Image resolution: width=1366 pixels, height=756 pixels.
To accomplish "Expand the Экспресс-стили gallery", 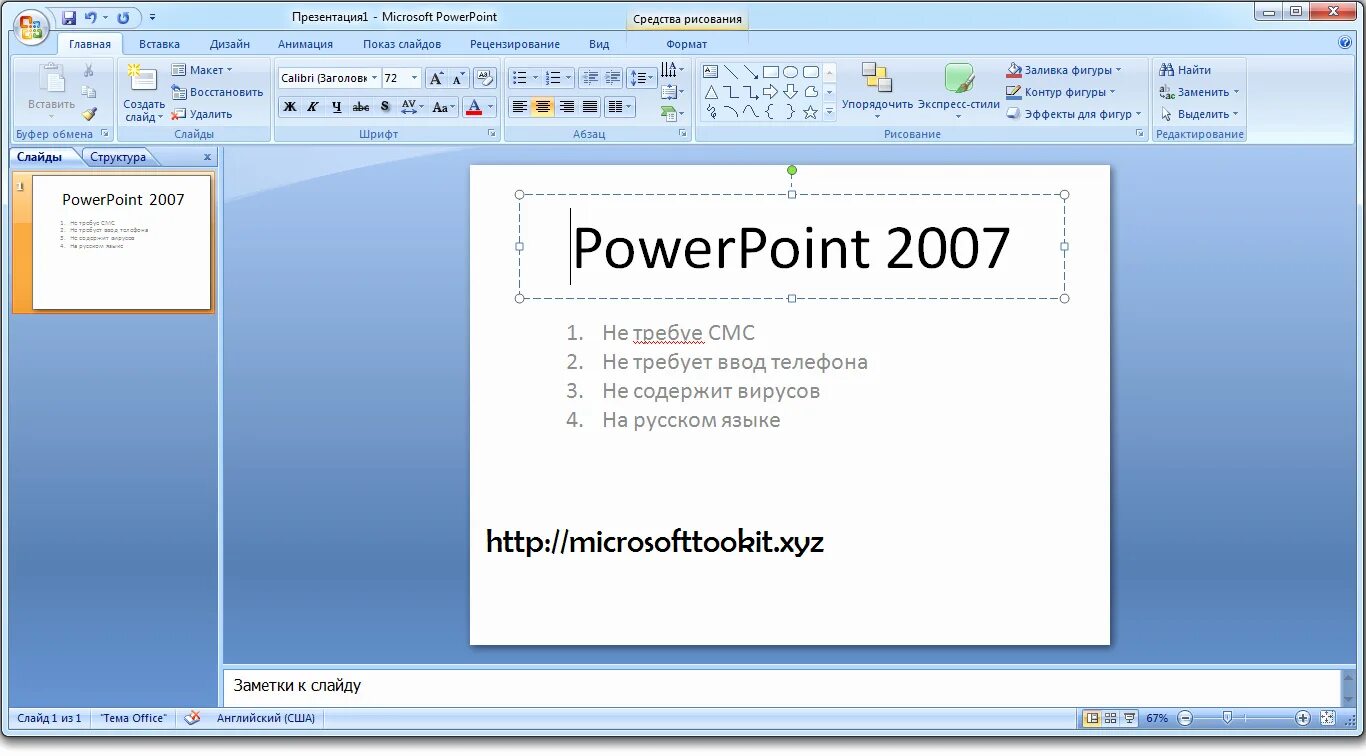I will (x=959, y=91).
